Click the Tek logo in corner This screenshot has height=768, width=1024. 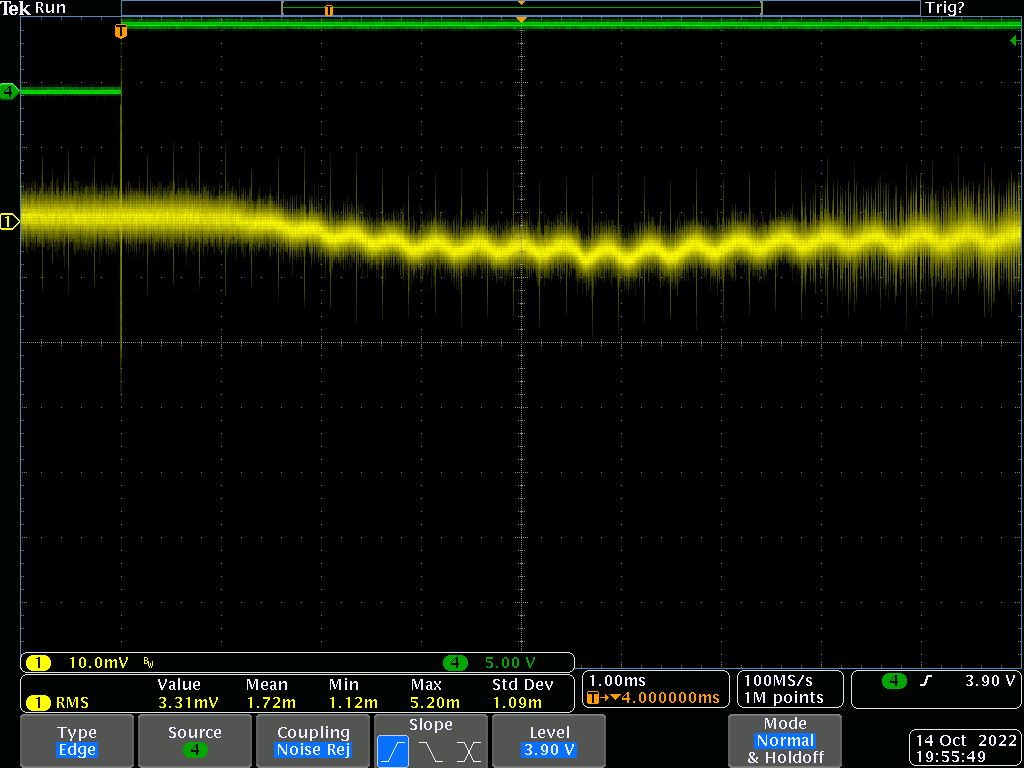click(15, 8)
